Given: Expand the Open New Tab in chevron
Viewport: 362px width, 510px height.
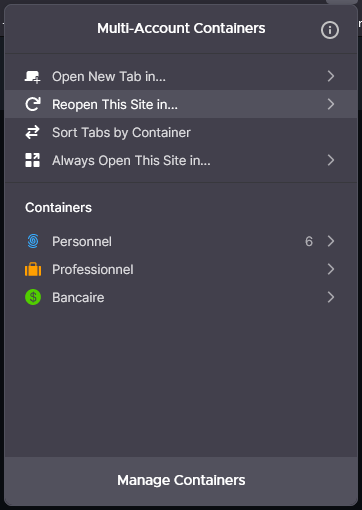Looking at the screenshot, I should coord(331,76).
